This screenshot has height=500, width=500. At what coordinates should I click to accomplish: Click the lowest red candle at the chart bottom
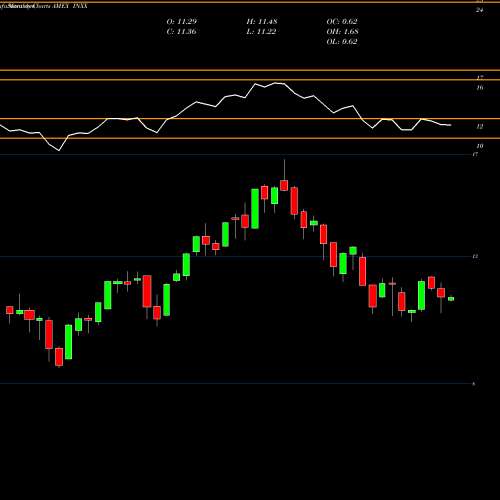pos(59,357)
